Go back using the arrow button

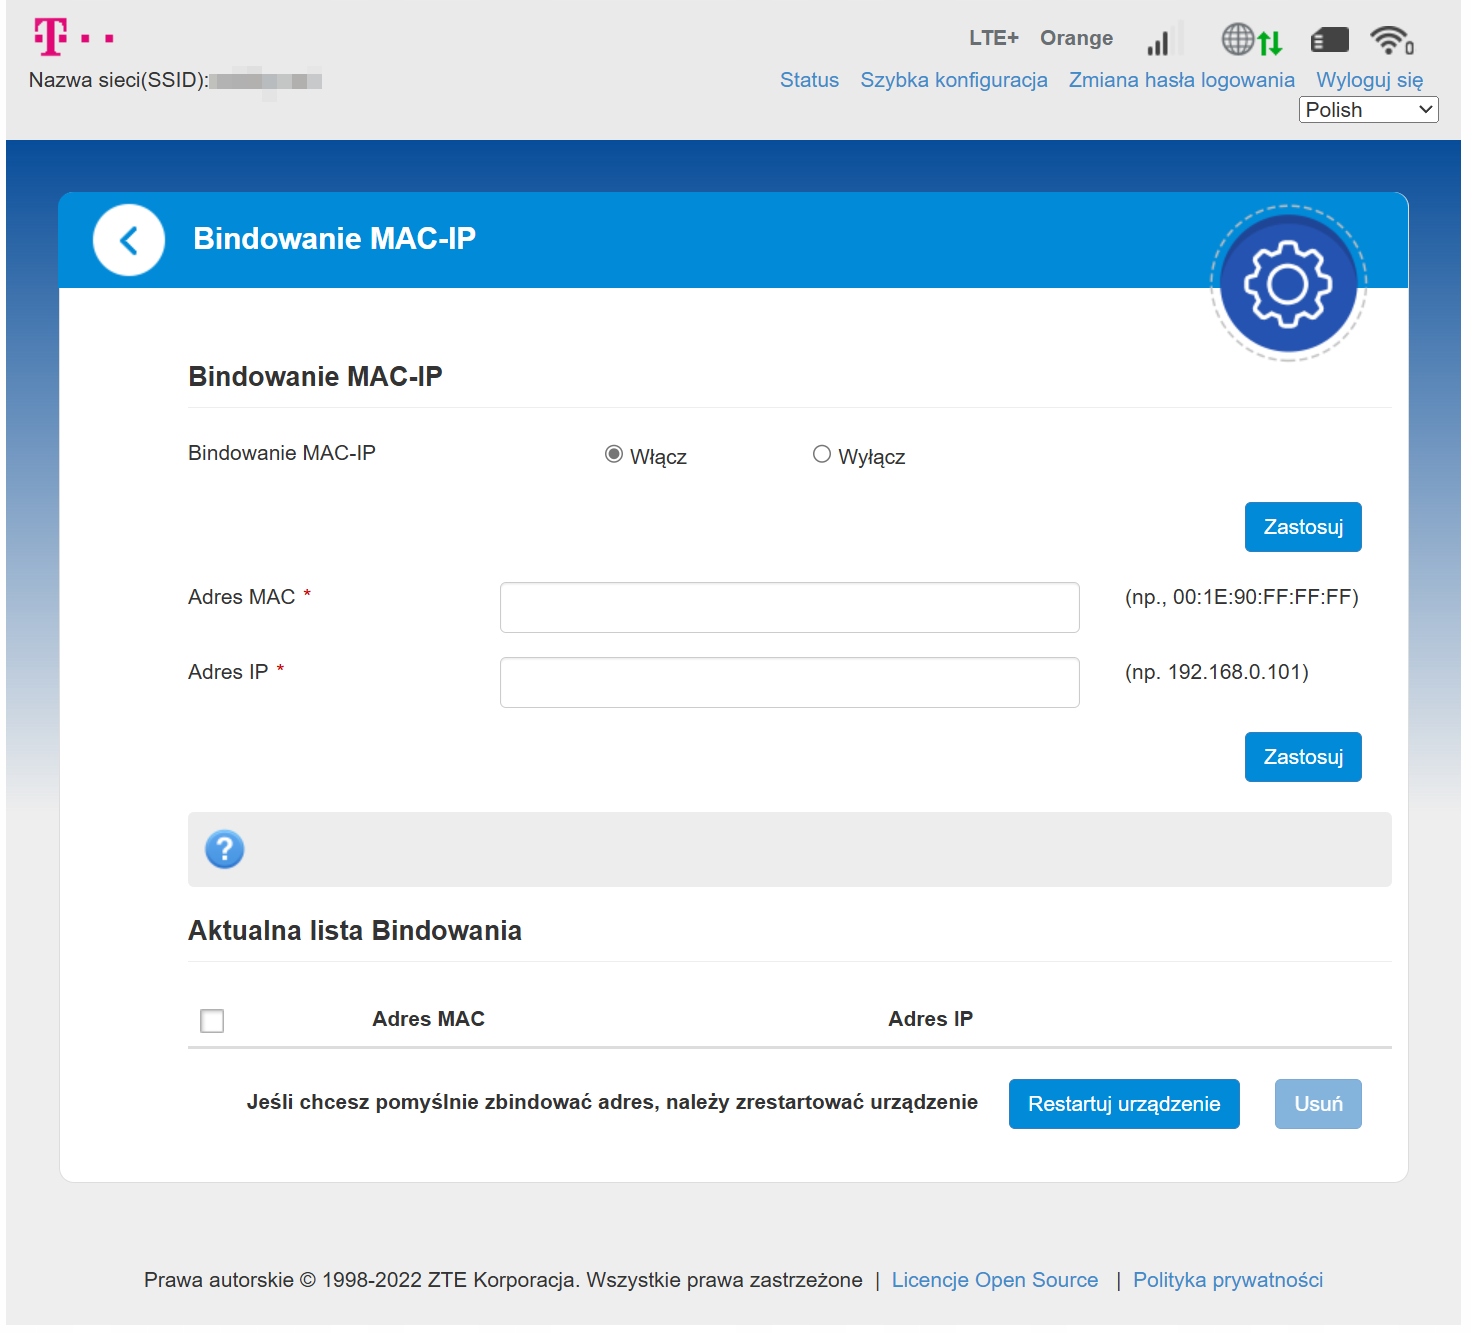coord(129,240)
